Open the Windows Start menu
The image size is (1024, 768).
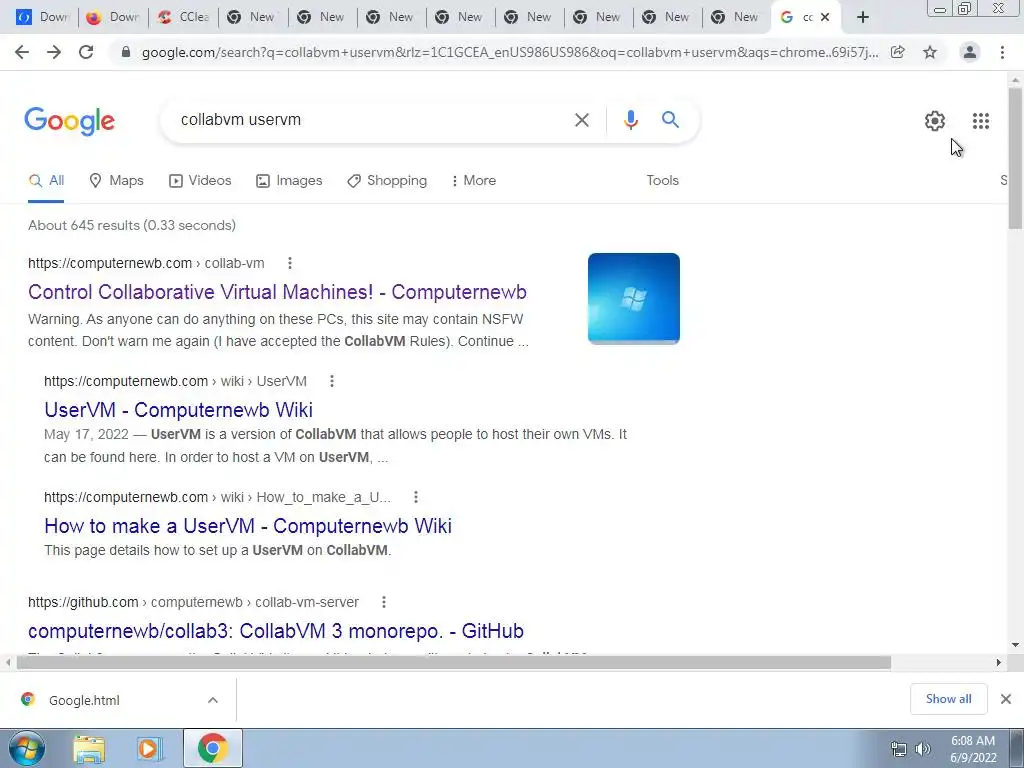26,748
